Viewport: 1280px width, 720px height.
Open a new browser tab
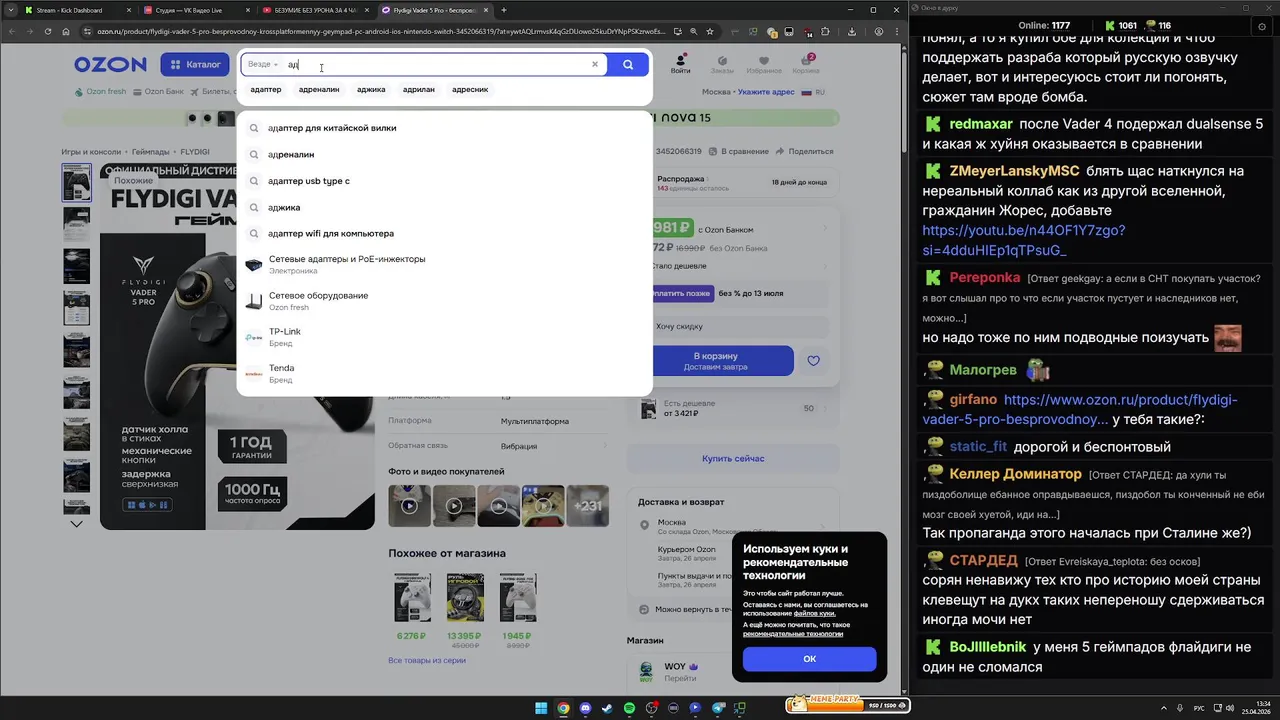[504, 10]
